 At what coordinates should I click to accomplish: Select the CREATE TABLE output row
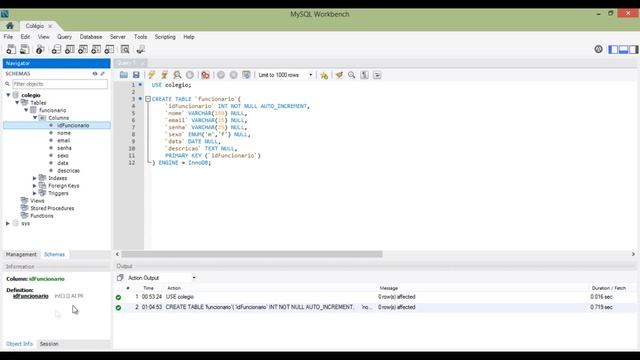click(x=375, y=307)
